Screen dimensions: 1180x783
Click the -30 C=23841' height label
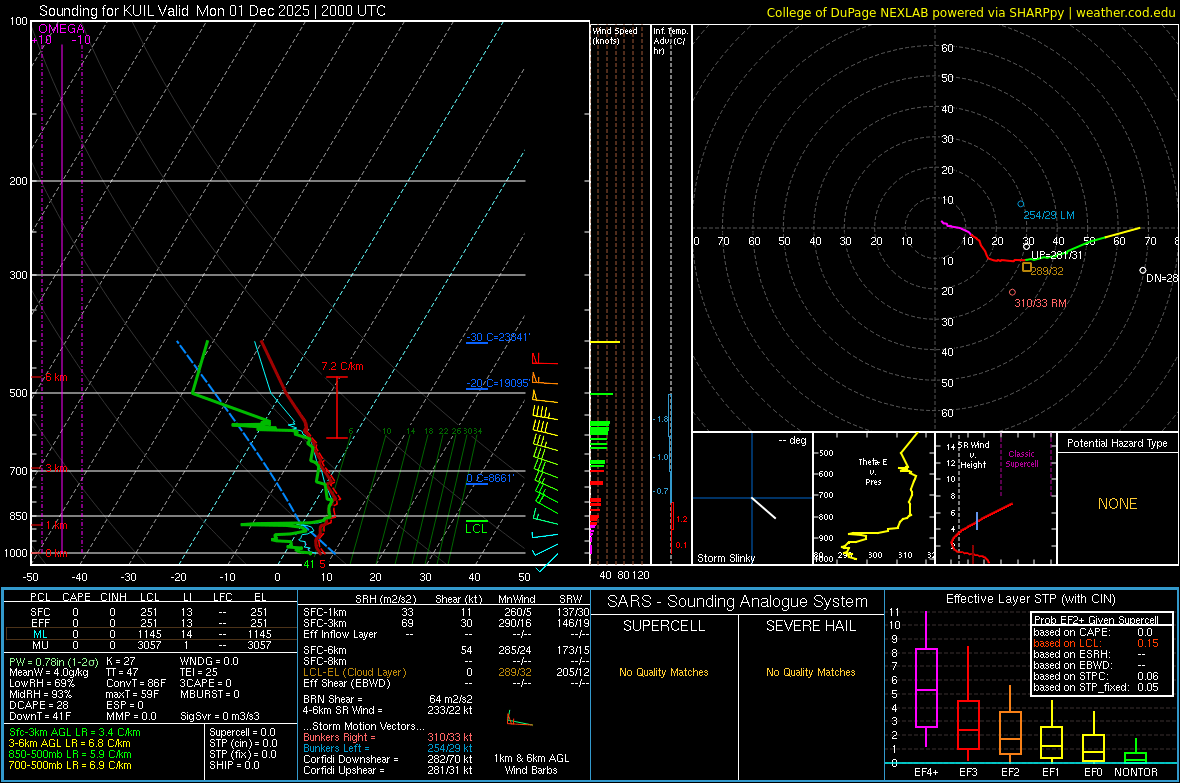(498, 337)
